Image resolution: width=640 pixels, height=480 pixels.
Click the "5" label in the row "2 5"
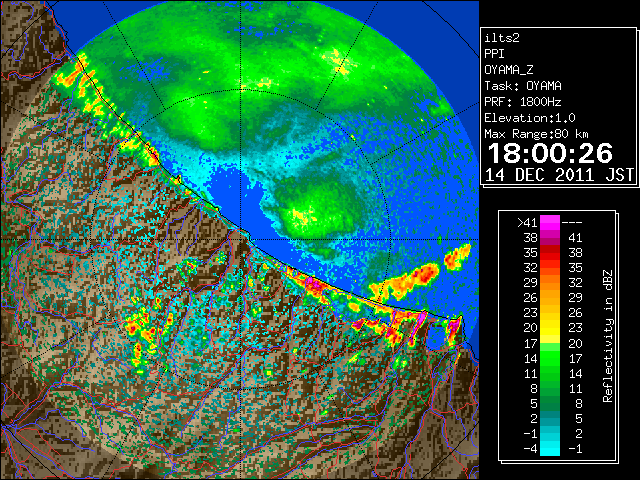coord(579,418)
